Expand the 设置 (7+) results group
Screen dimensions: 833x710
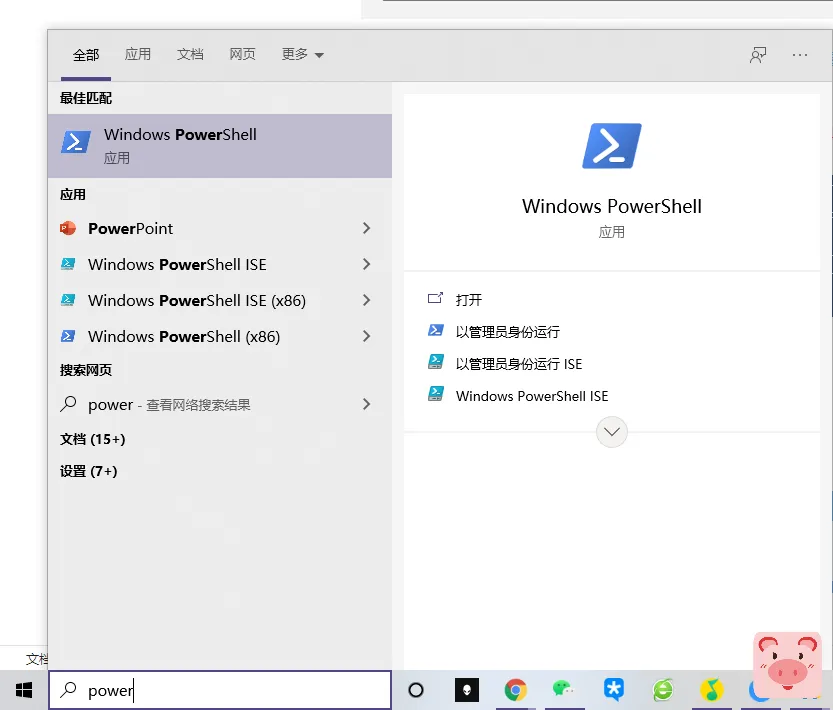[88, 471]
